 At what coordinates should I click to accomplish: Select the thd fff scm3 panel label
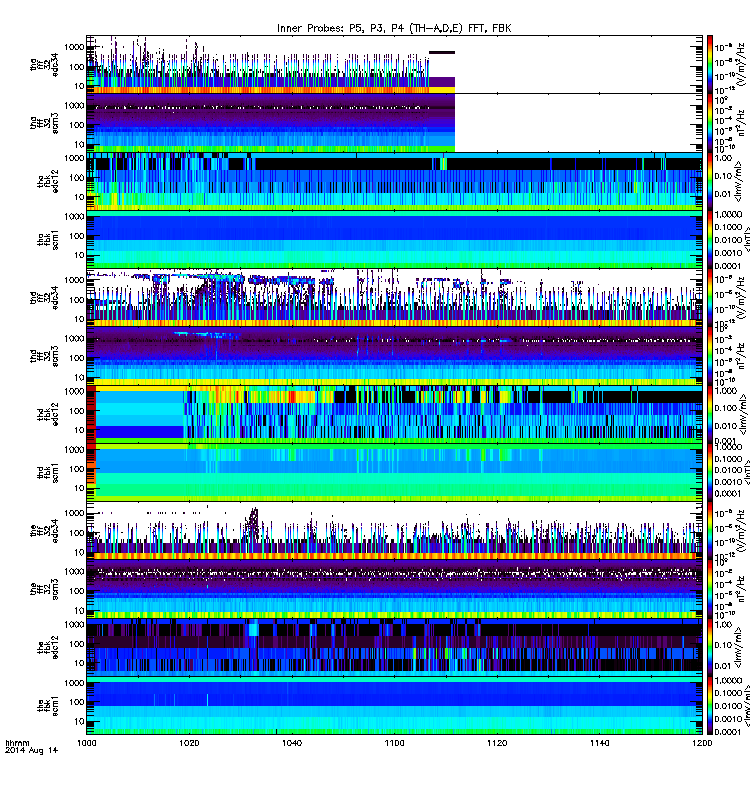44,356
